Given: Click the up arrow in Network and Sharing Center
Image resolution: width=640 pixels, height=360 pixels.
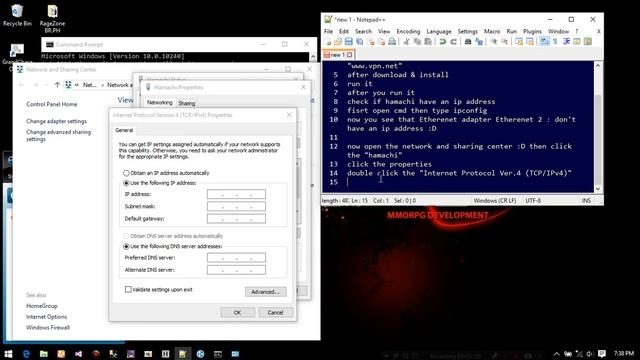Looking at the screenshot, I should (x=57, y=84).
